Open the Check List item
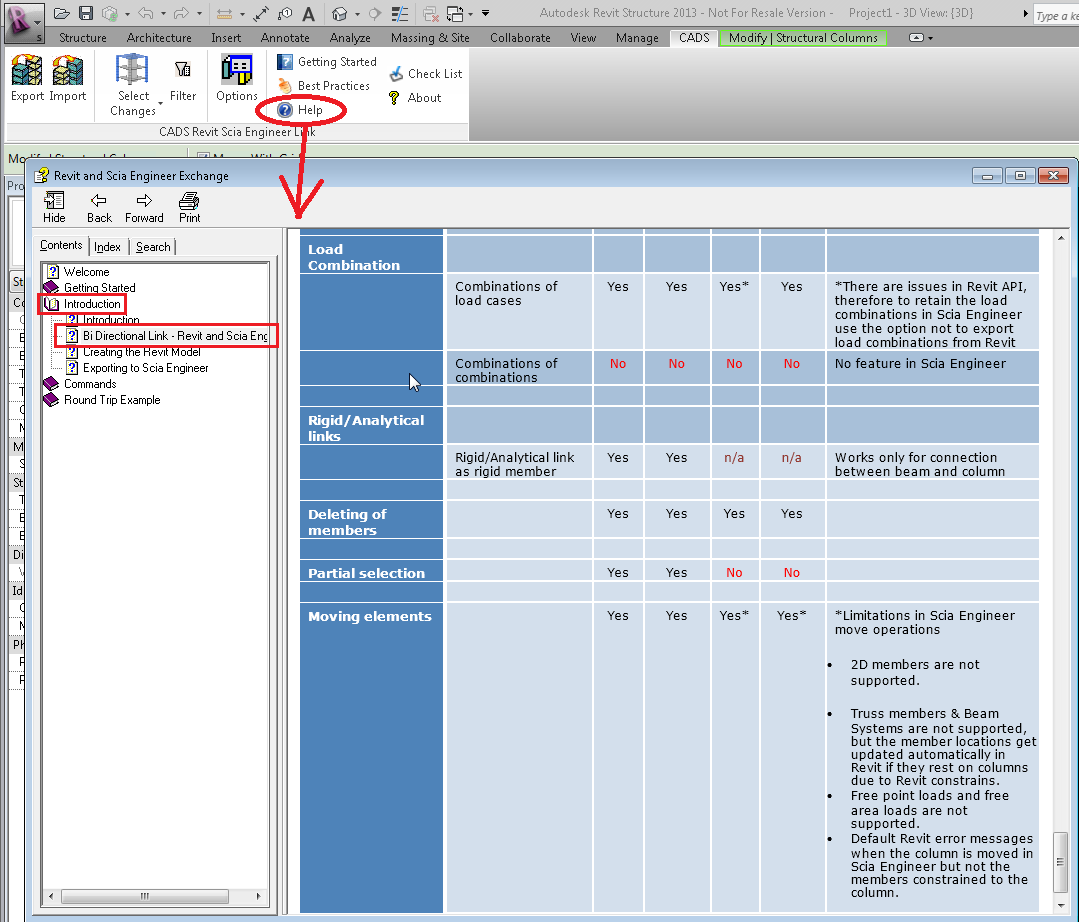 426,74
